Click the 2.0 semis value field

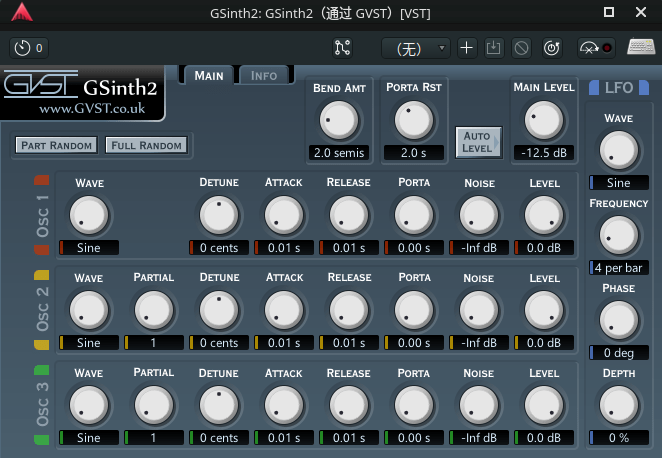339,152
